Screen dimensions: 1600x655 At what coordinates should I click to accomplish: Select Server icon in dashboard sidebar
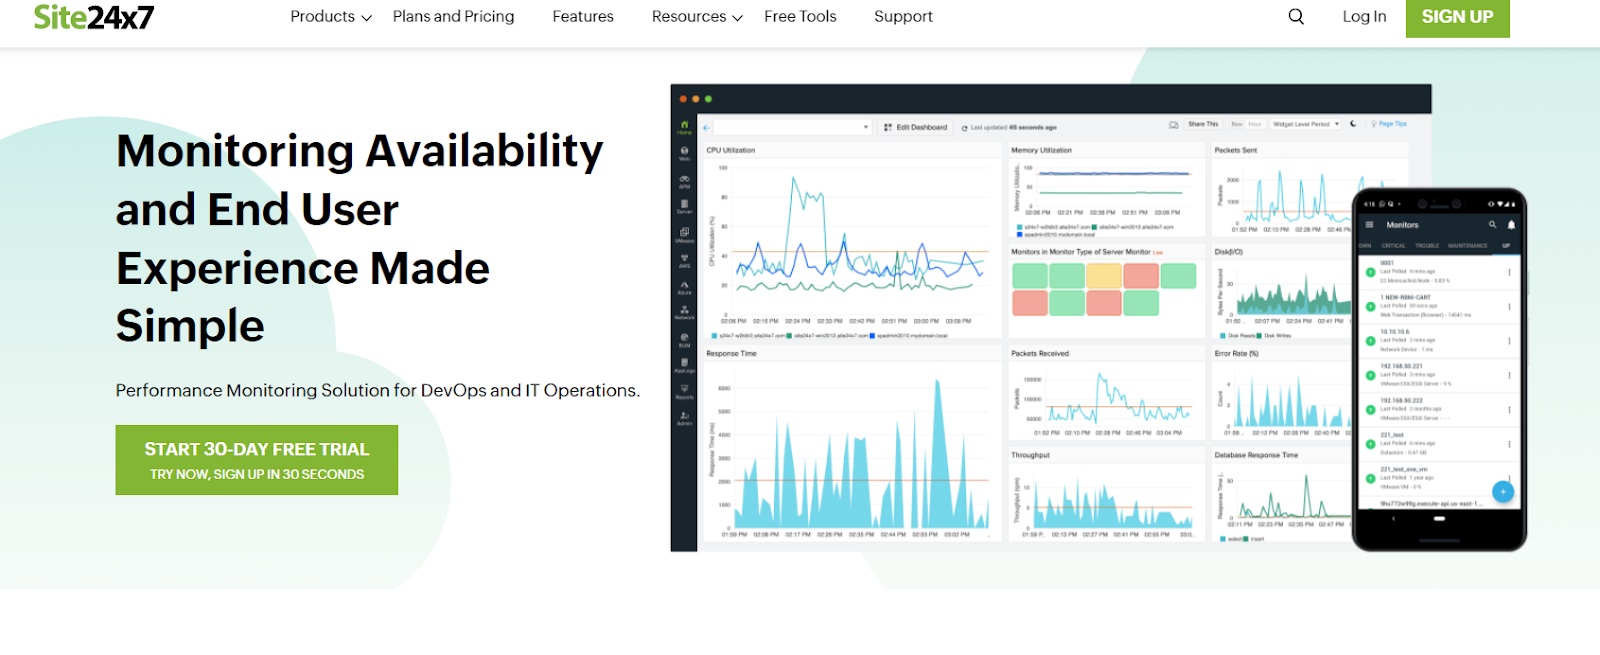(684, 207)
